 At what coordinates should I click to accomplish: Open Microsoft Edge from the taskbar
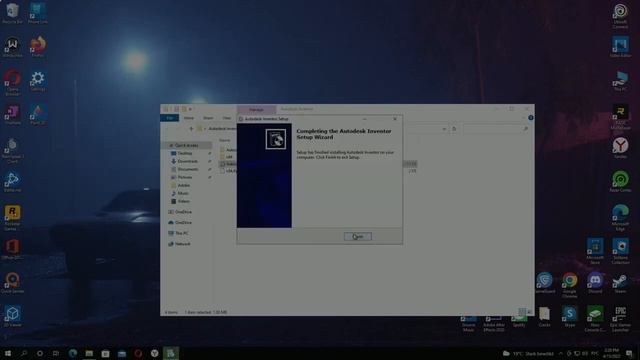click(x=73, y=353)
